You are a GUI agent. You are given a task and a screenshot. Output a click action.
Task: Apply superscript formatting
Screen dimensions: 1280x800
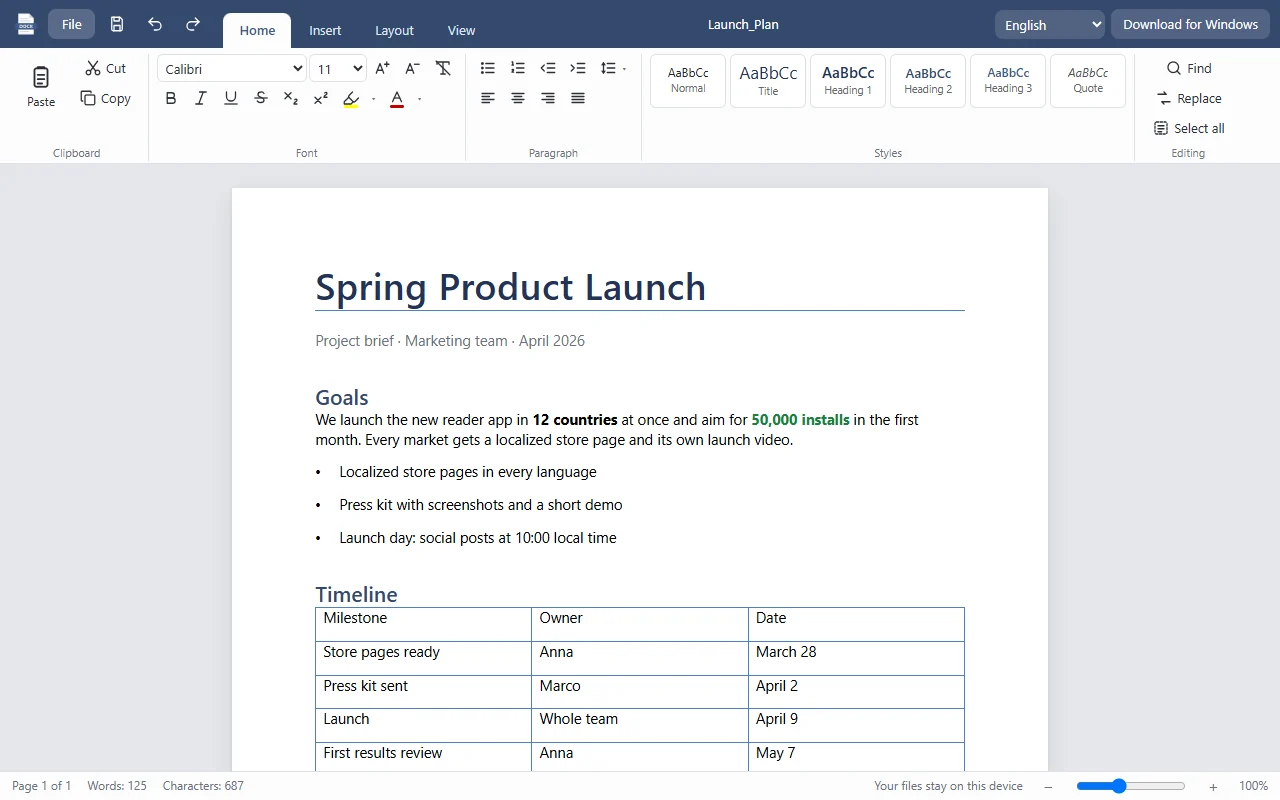(321, 98)
